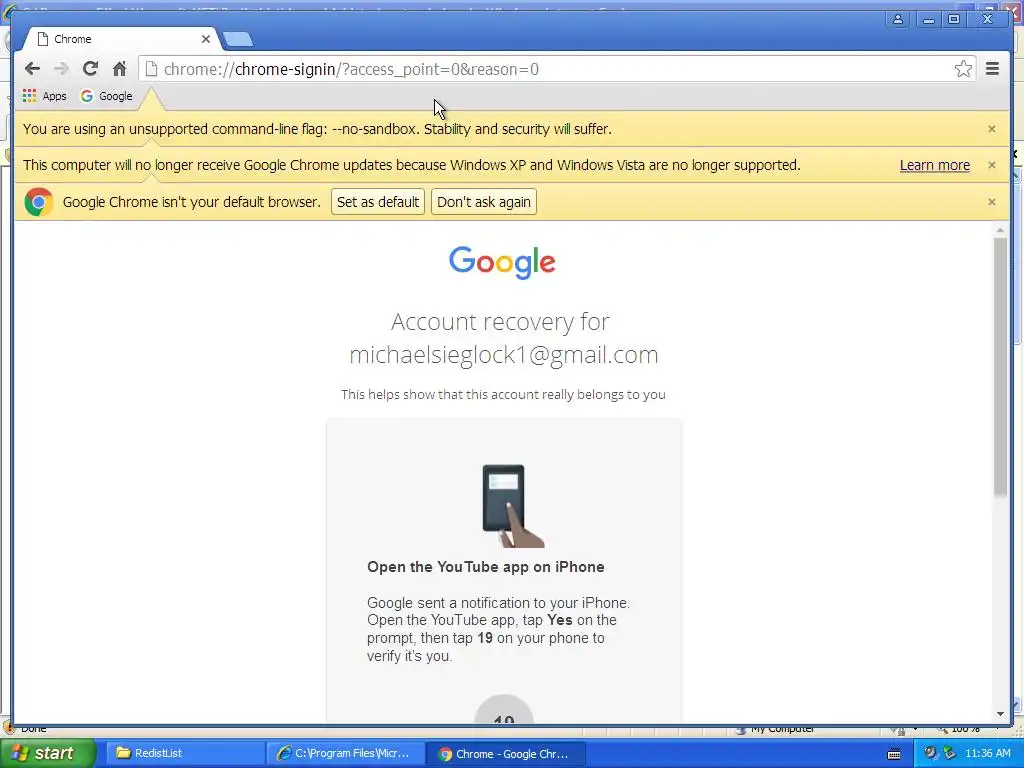Open the Apps bookmark shortcut
This screenshot has width=1024, height=768.
pos(44,96)
